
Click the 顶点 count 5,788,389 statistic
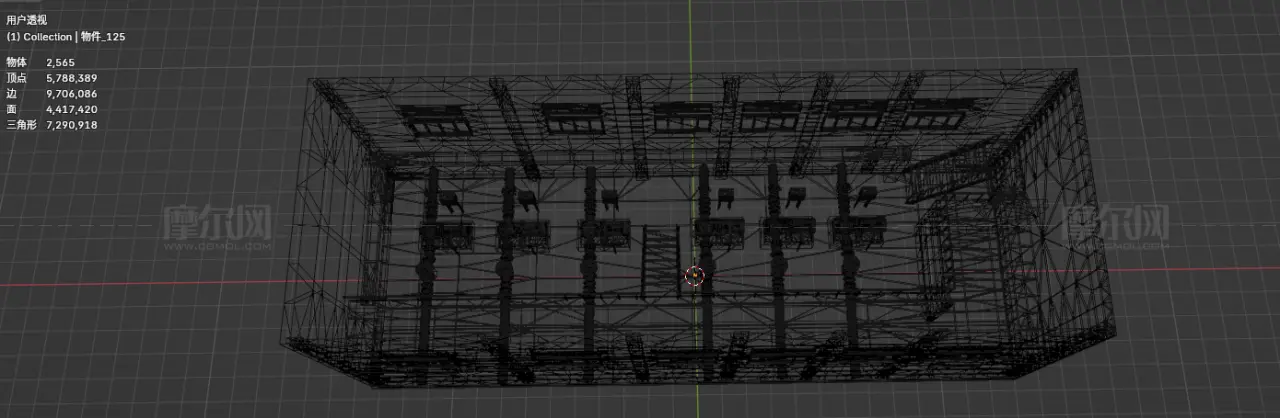click(71, 78)
